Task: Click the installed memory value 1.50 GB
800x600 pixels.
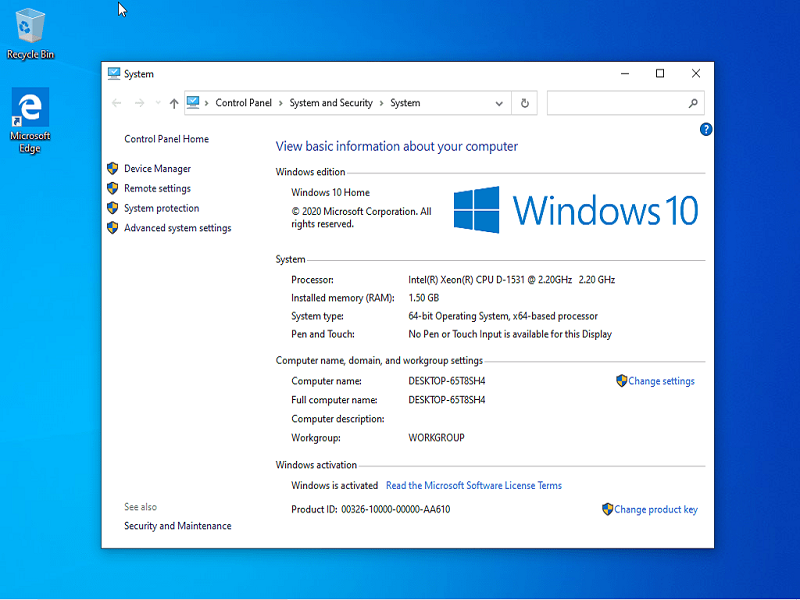Action: click(423, 298)
